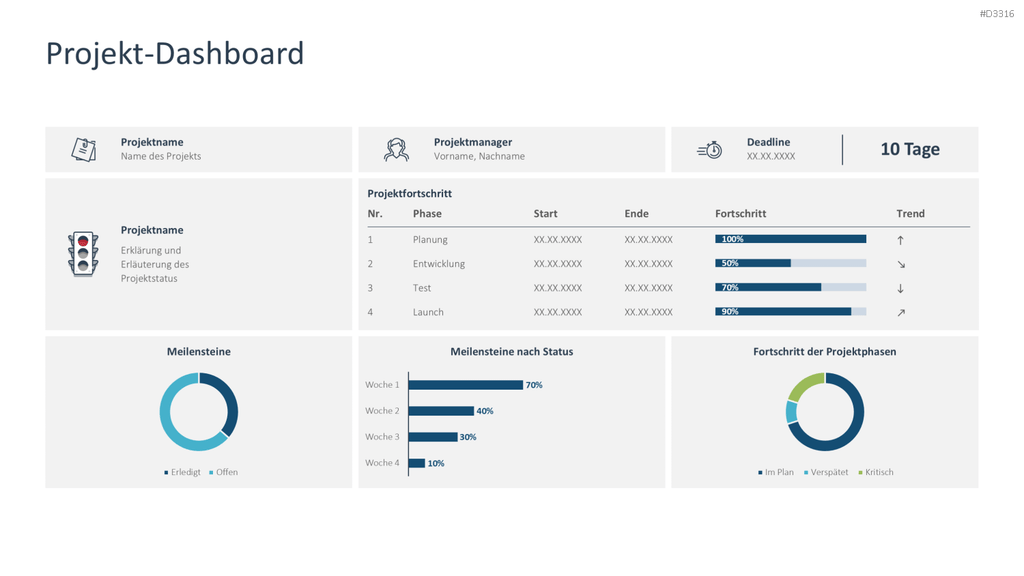The image size is (1024, 576).
Task: Click the Planung phase cell
Action: point(430,240)
